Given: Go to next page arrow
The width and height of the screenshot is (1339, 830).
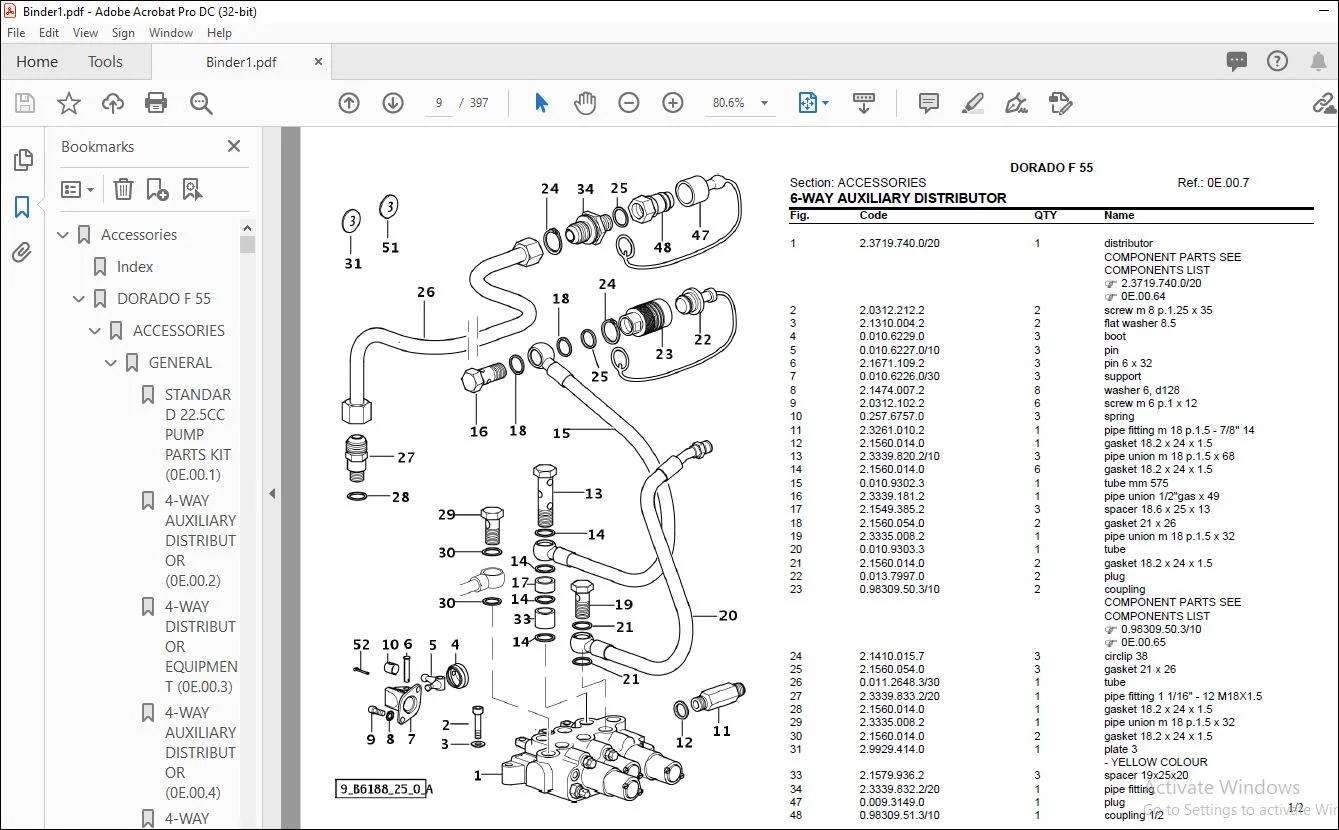Looking at the screenshot, I should pos(393,103).
